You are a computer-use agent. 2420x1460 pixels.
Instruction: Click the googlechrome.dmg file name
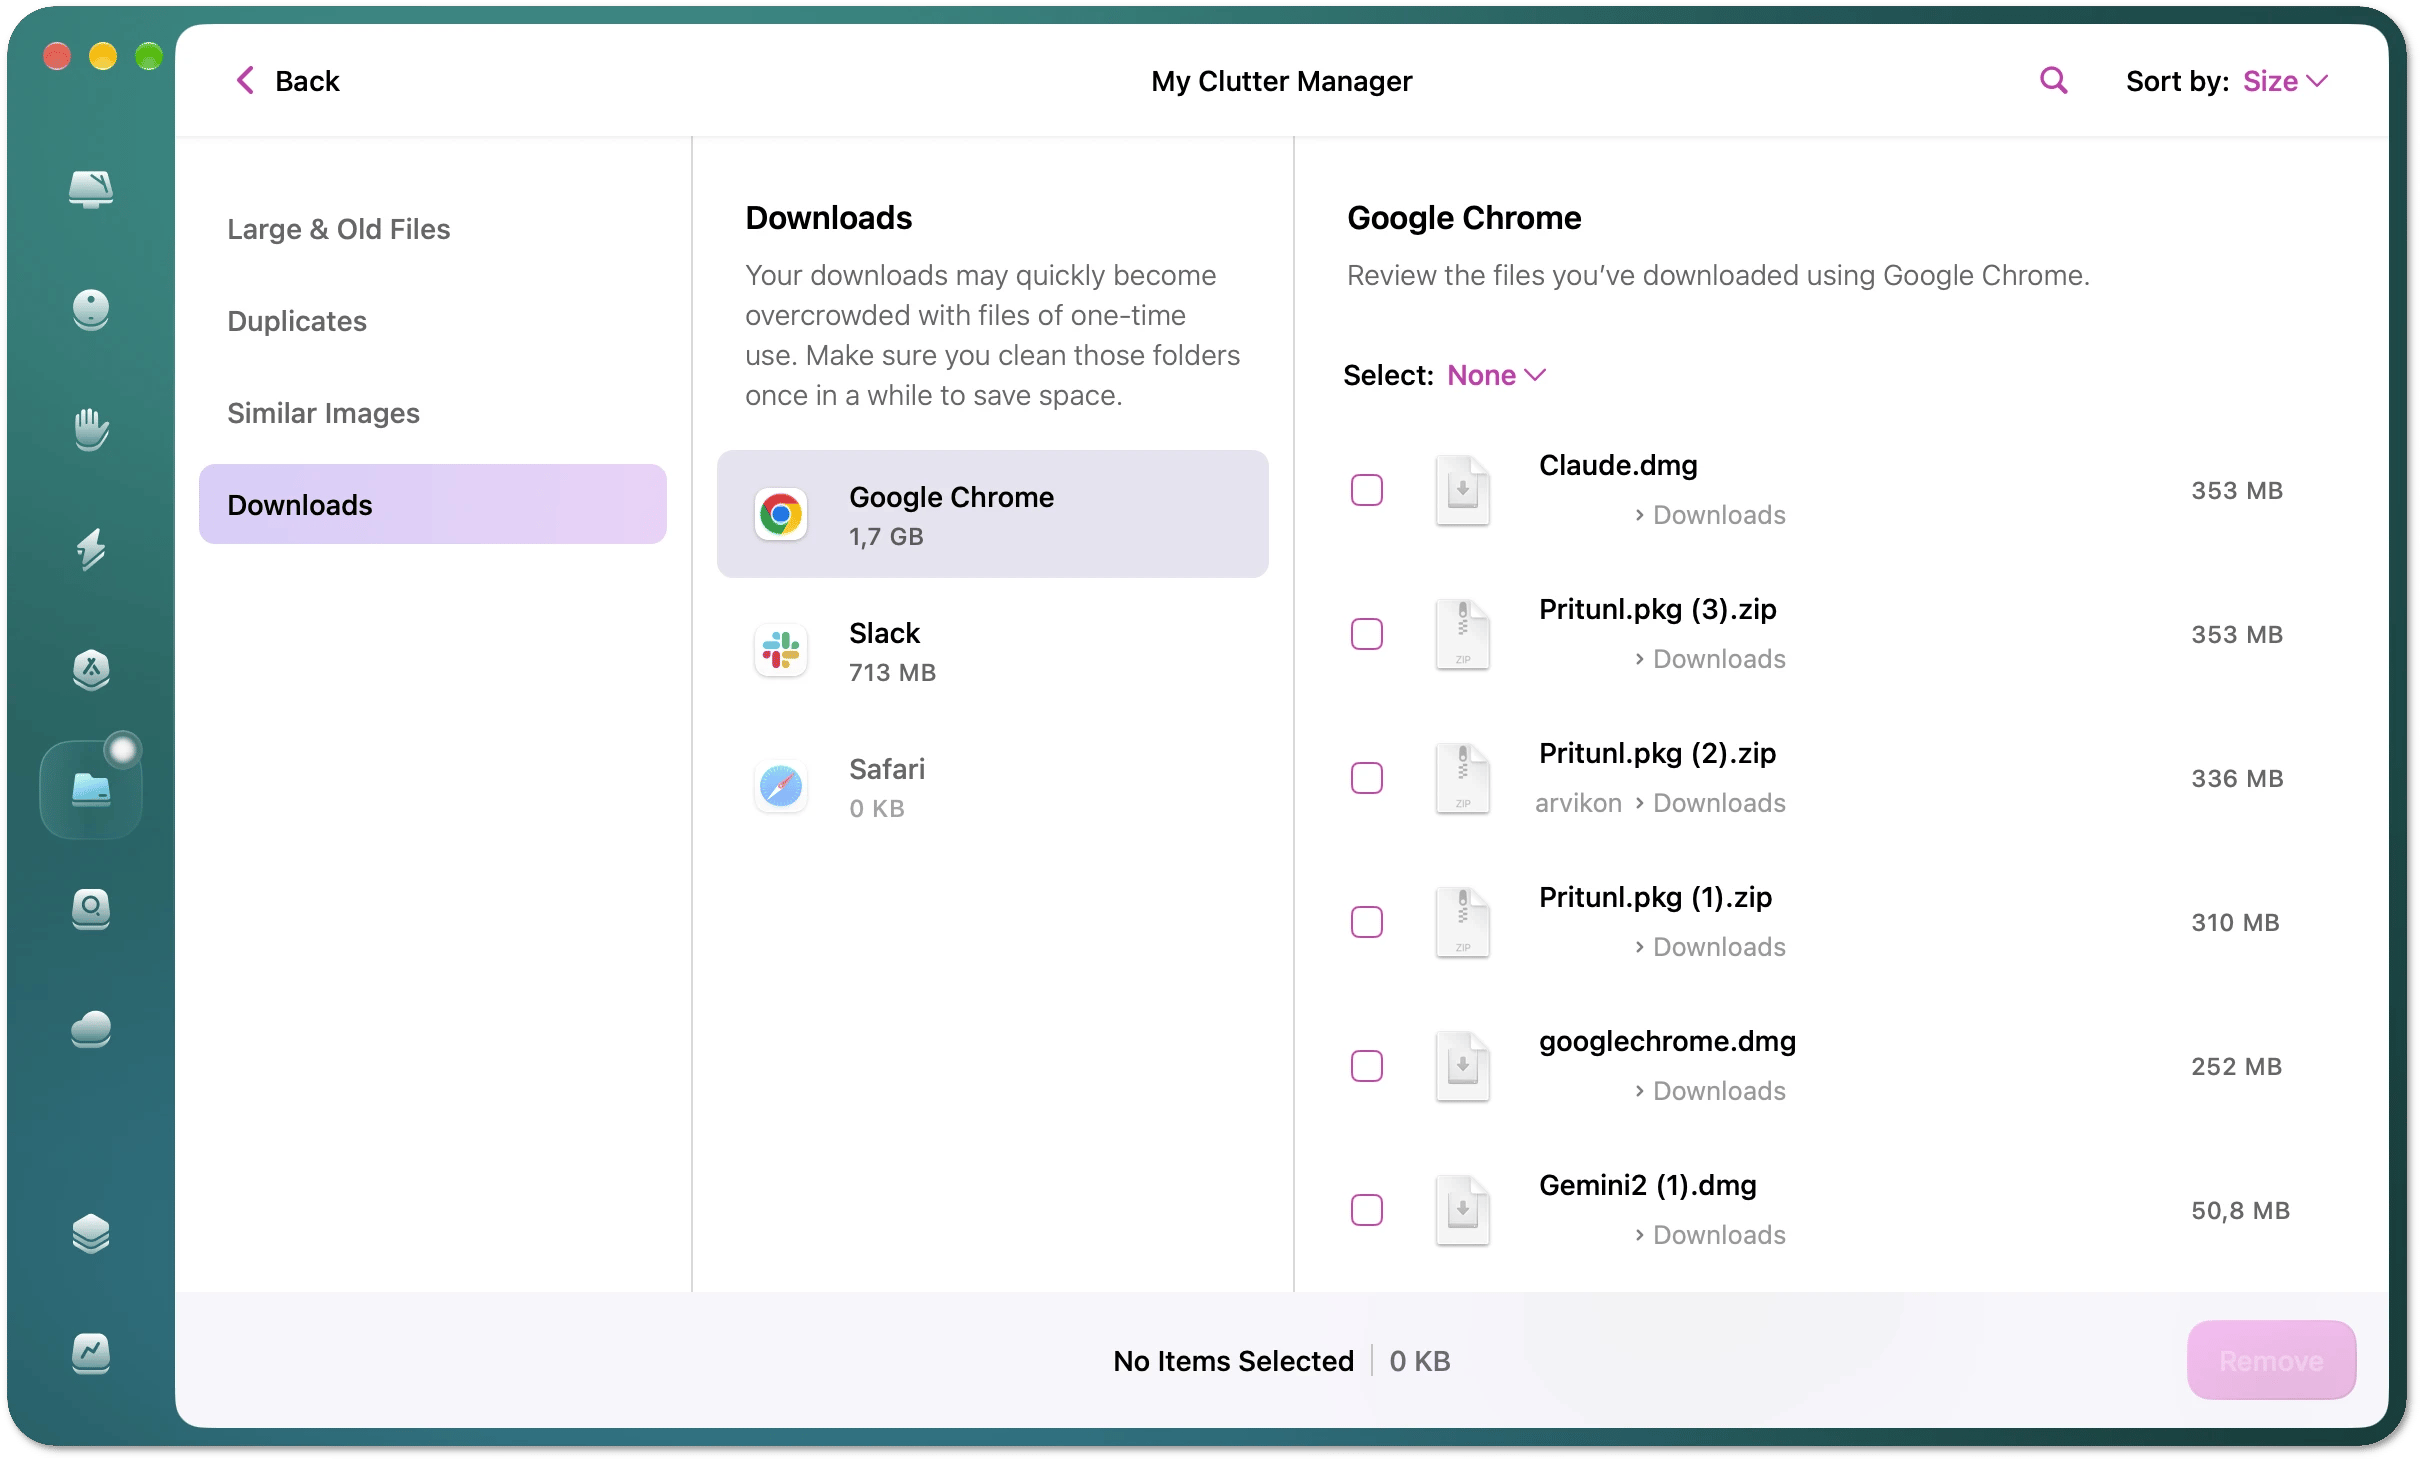(x=1667, y=1041)
